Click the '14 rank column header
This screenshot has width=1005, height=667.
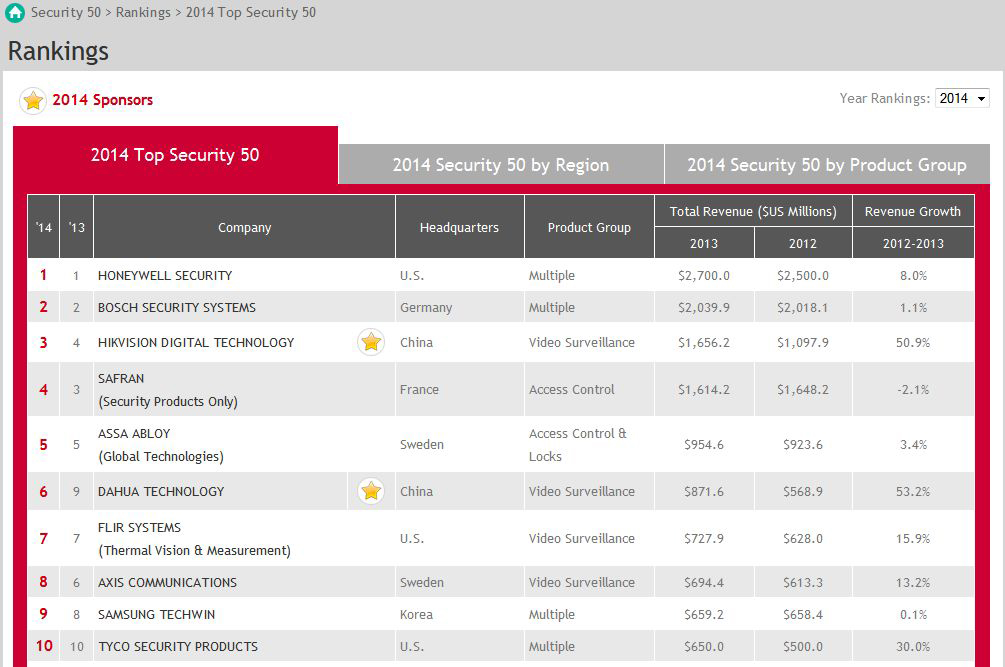coord(44,227)
